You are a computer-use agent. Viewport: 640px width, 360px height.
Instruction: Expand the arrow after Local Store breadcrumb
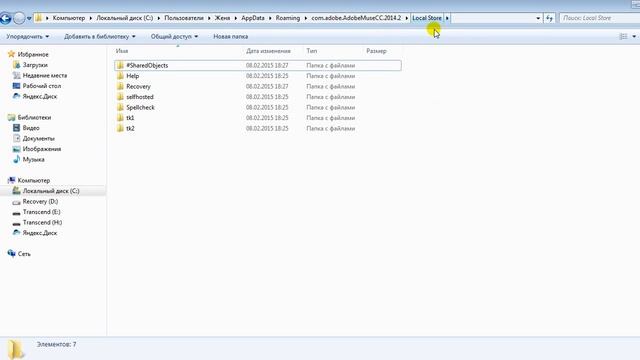pos(447,18)
